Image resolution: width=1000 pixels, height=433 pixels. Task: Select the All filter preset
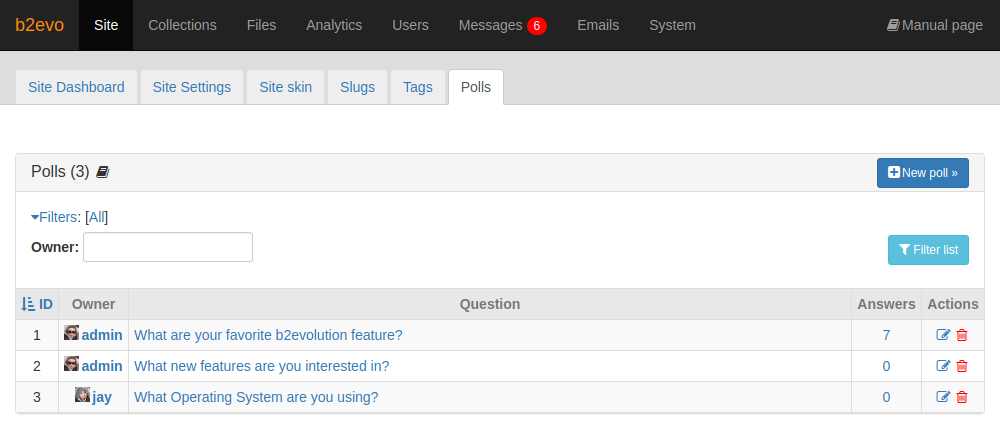click(x=96, y=217)
